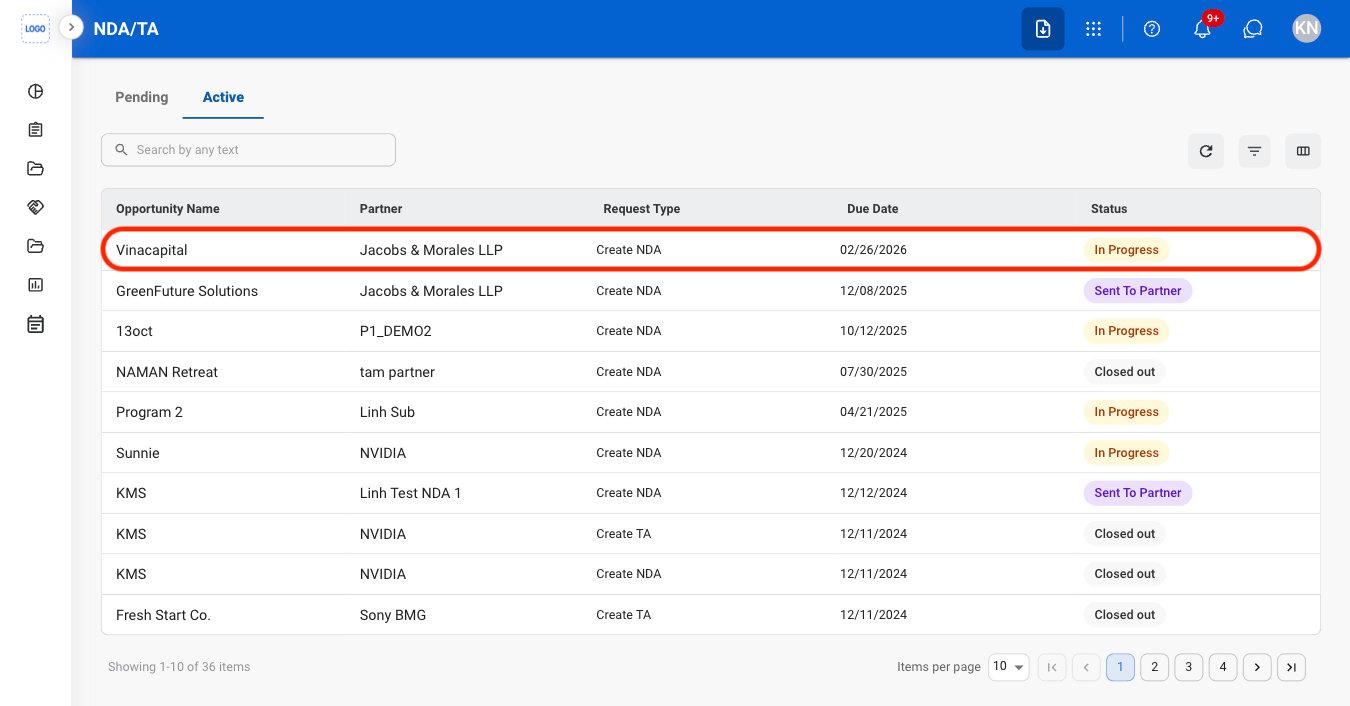This screenshot has width=1350, height=706.
Task: Switch to the Pending tab
Action: [142, 97]
